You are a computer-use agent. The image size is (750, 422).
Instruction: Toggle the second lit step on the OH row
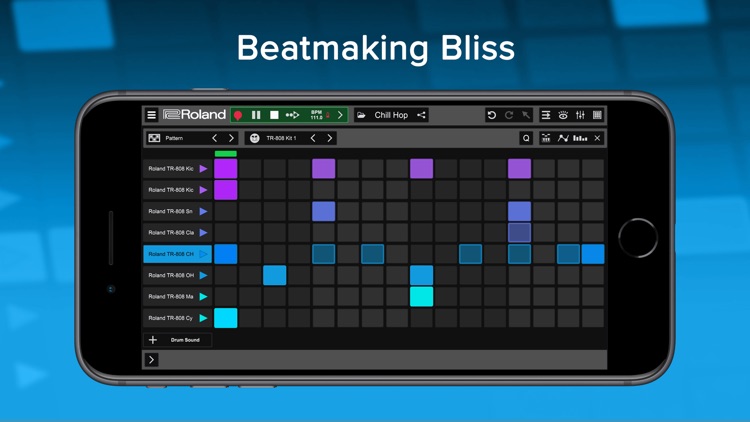pyautogui.click(x=421, y=275)
